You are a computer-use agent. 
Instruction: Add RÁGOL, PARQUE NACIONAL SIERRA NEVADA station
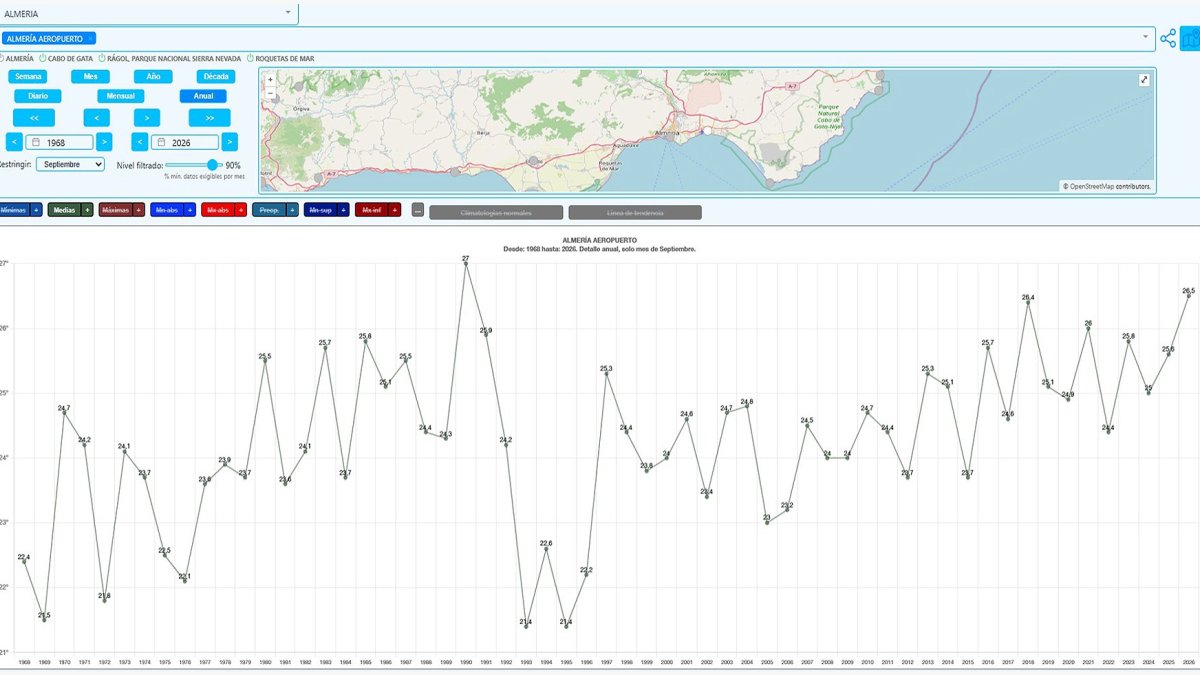tap(102, 58)
